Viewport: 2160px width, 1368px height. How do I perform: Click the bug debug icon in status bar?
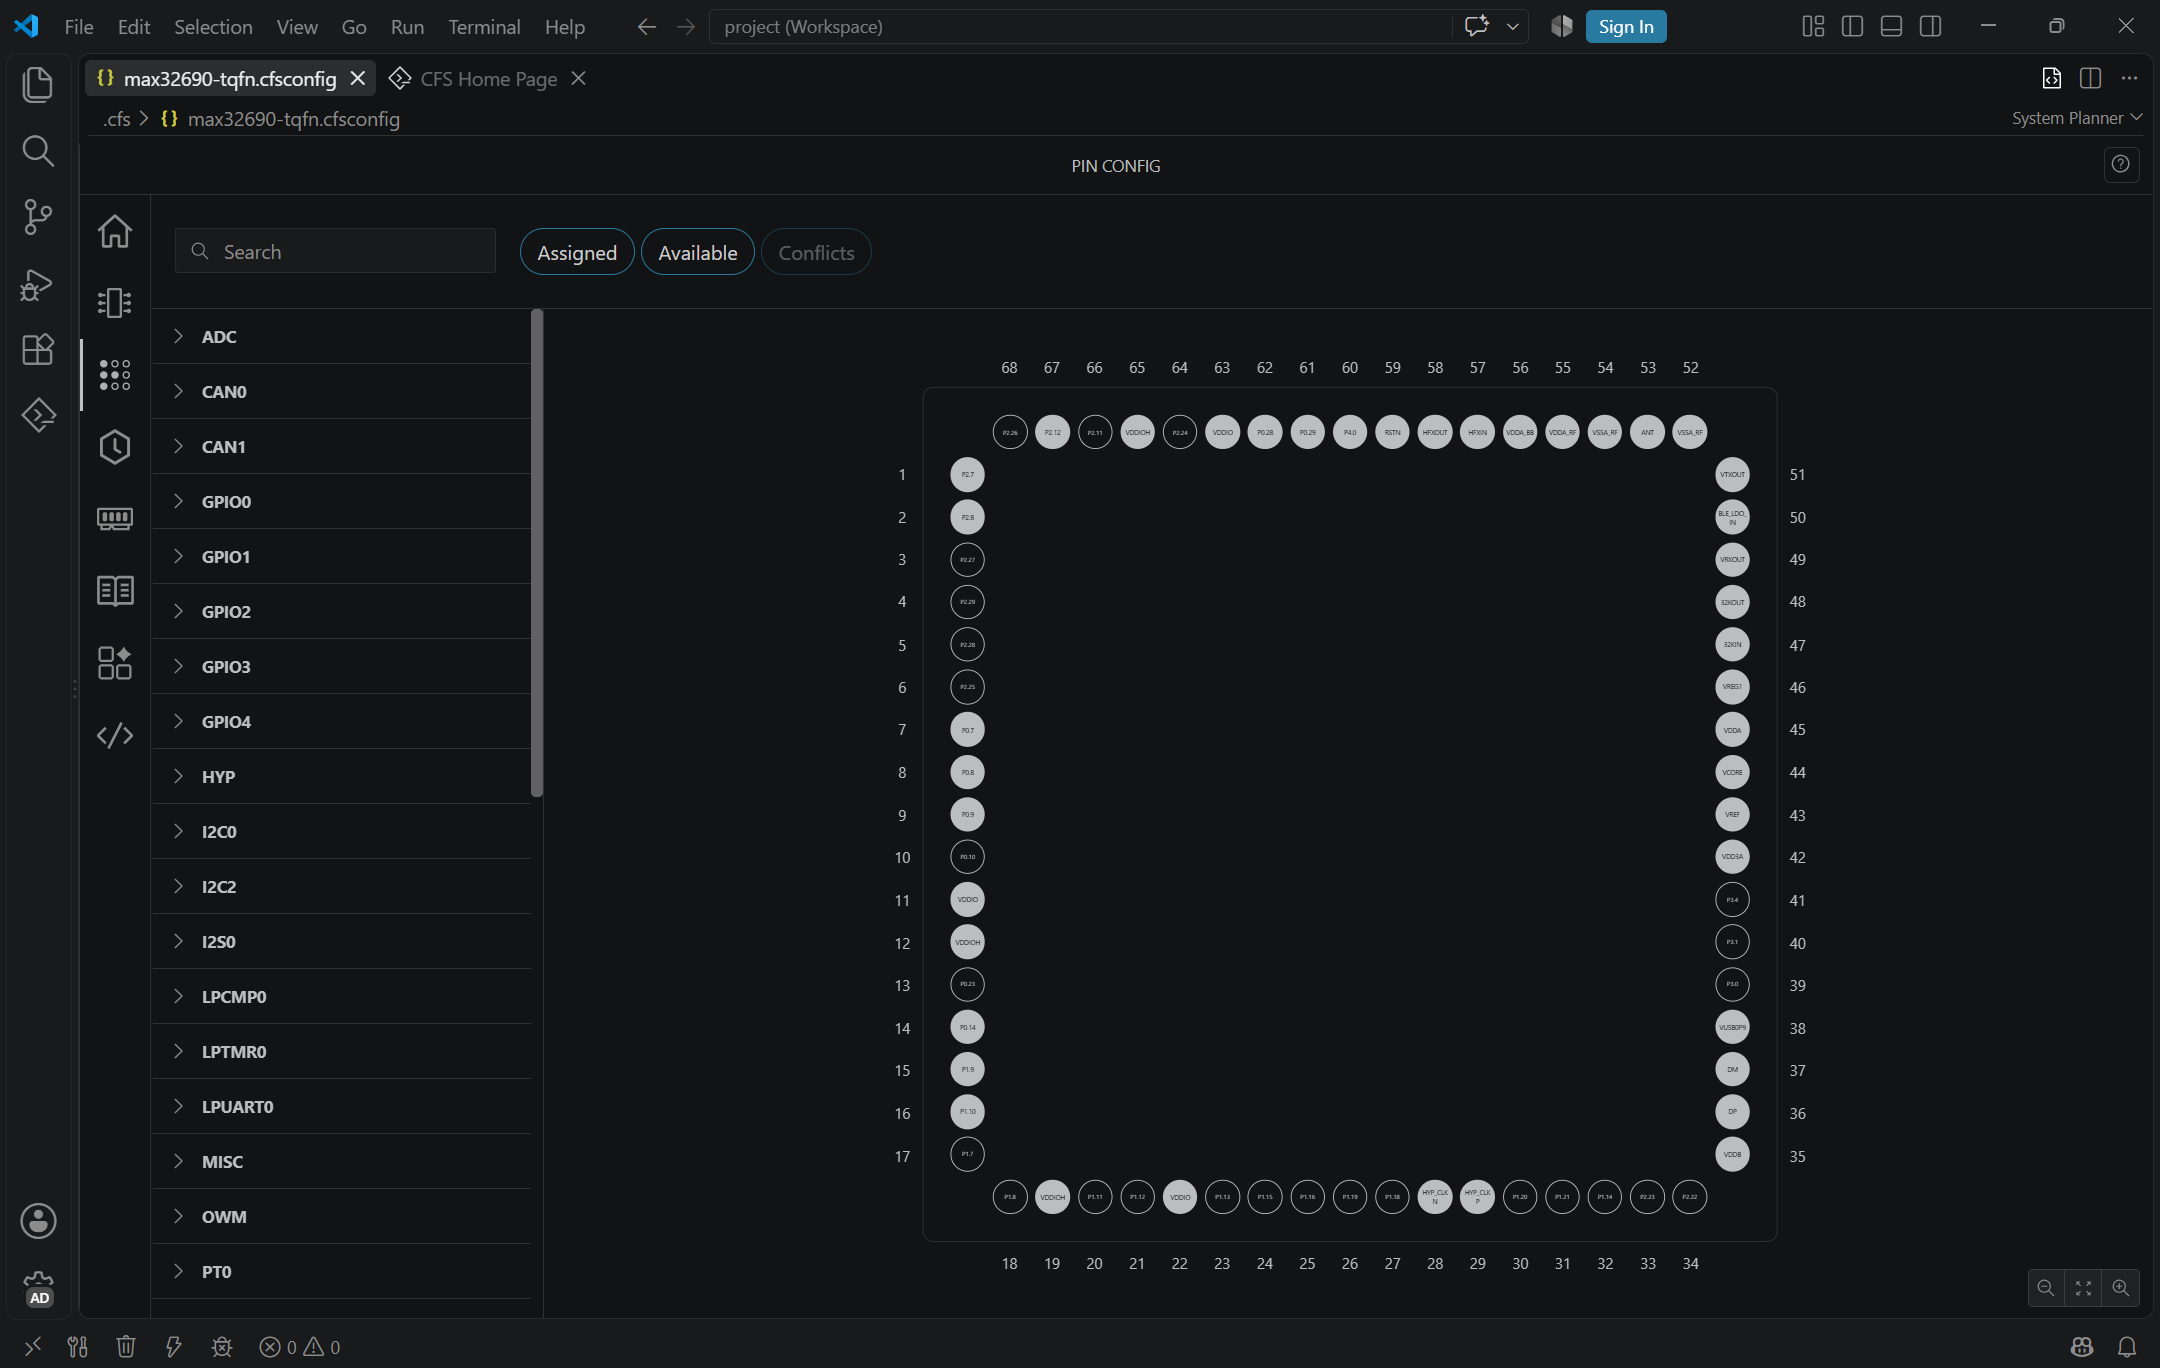click(222, 1347)
